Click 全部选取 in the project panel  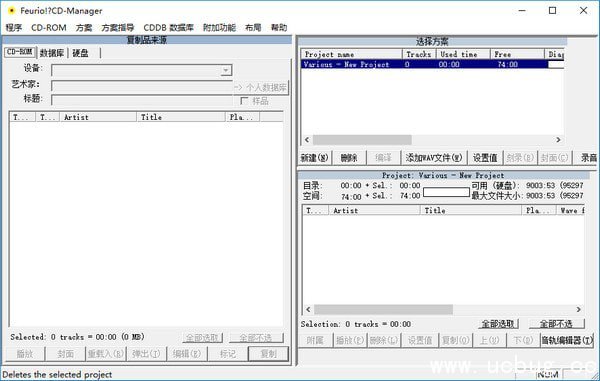pyautogui.click(x=498, y=324)
